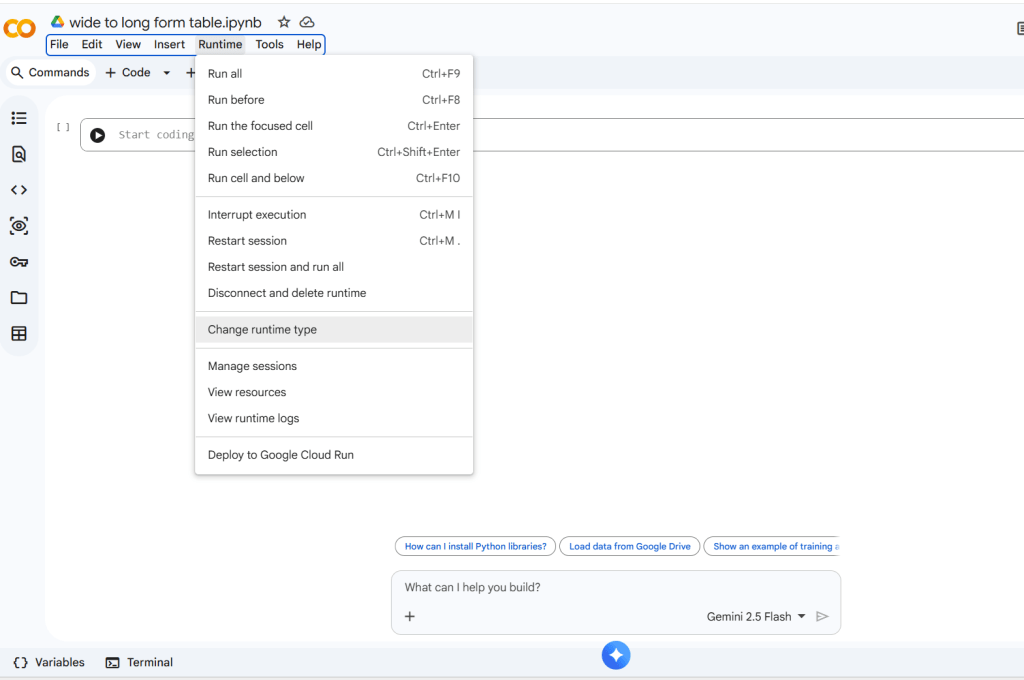
Task: Select Change runtime type menu entry
Action: point(262,330)
